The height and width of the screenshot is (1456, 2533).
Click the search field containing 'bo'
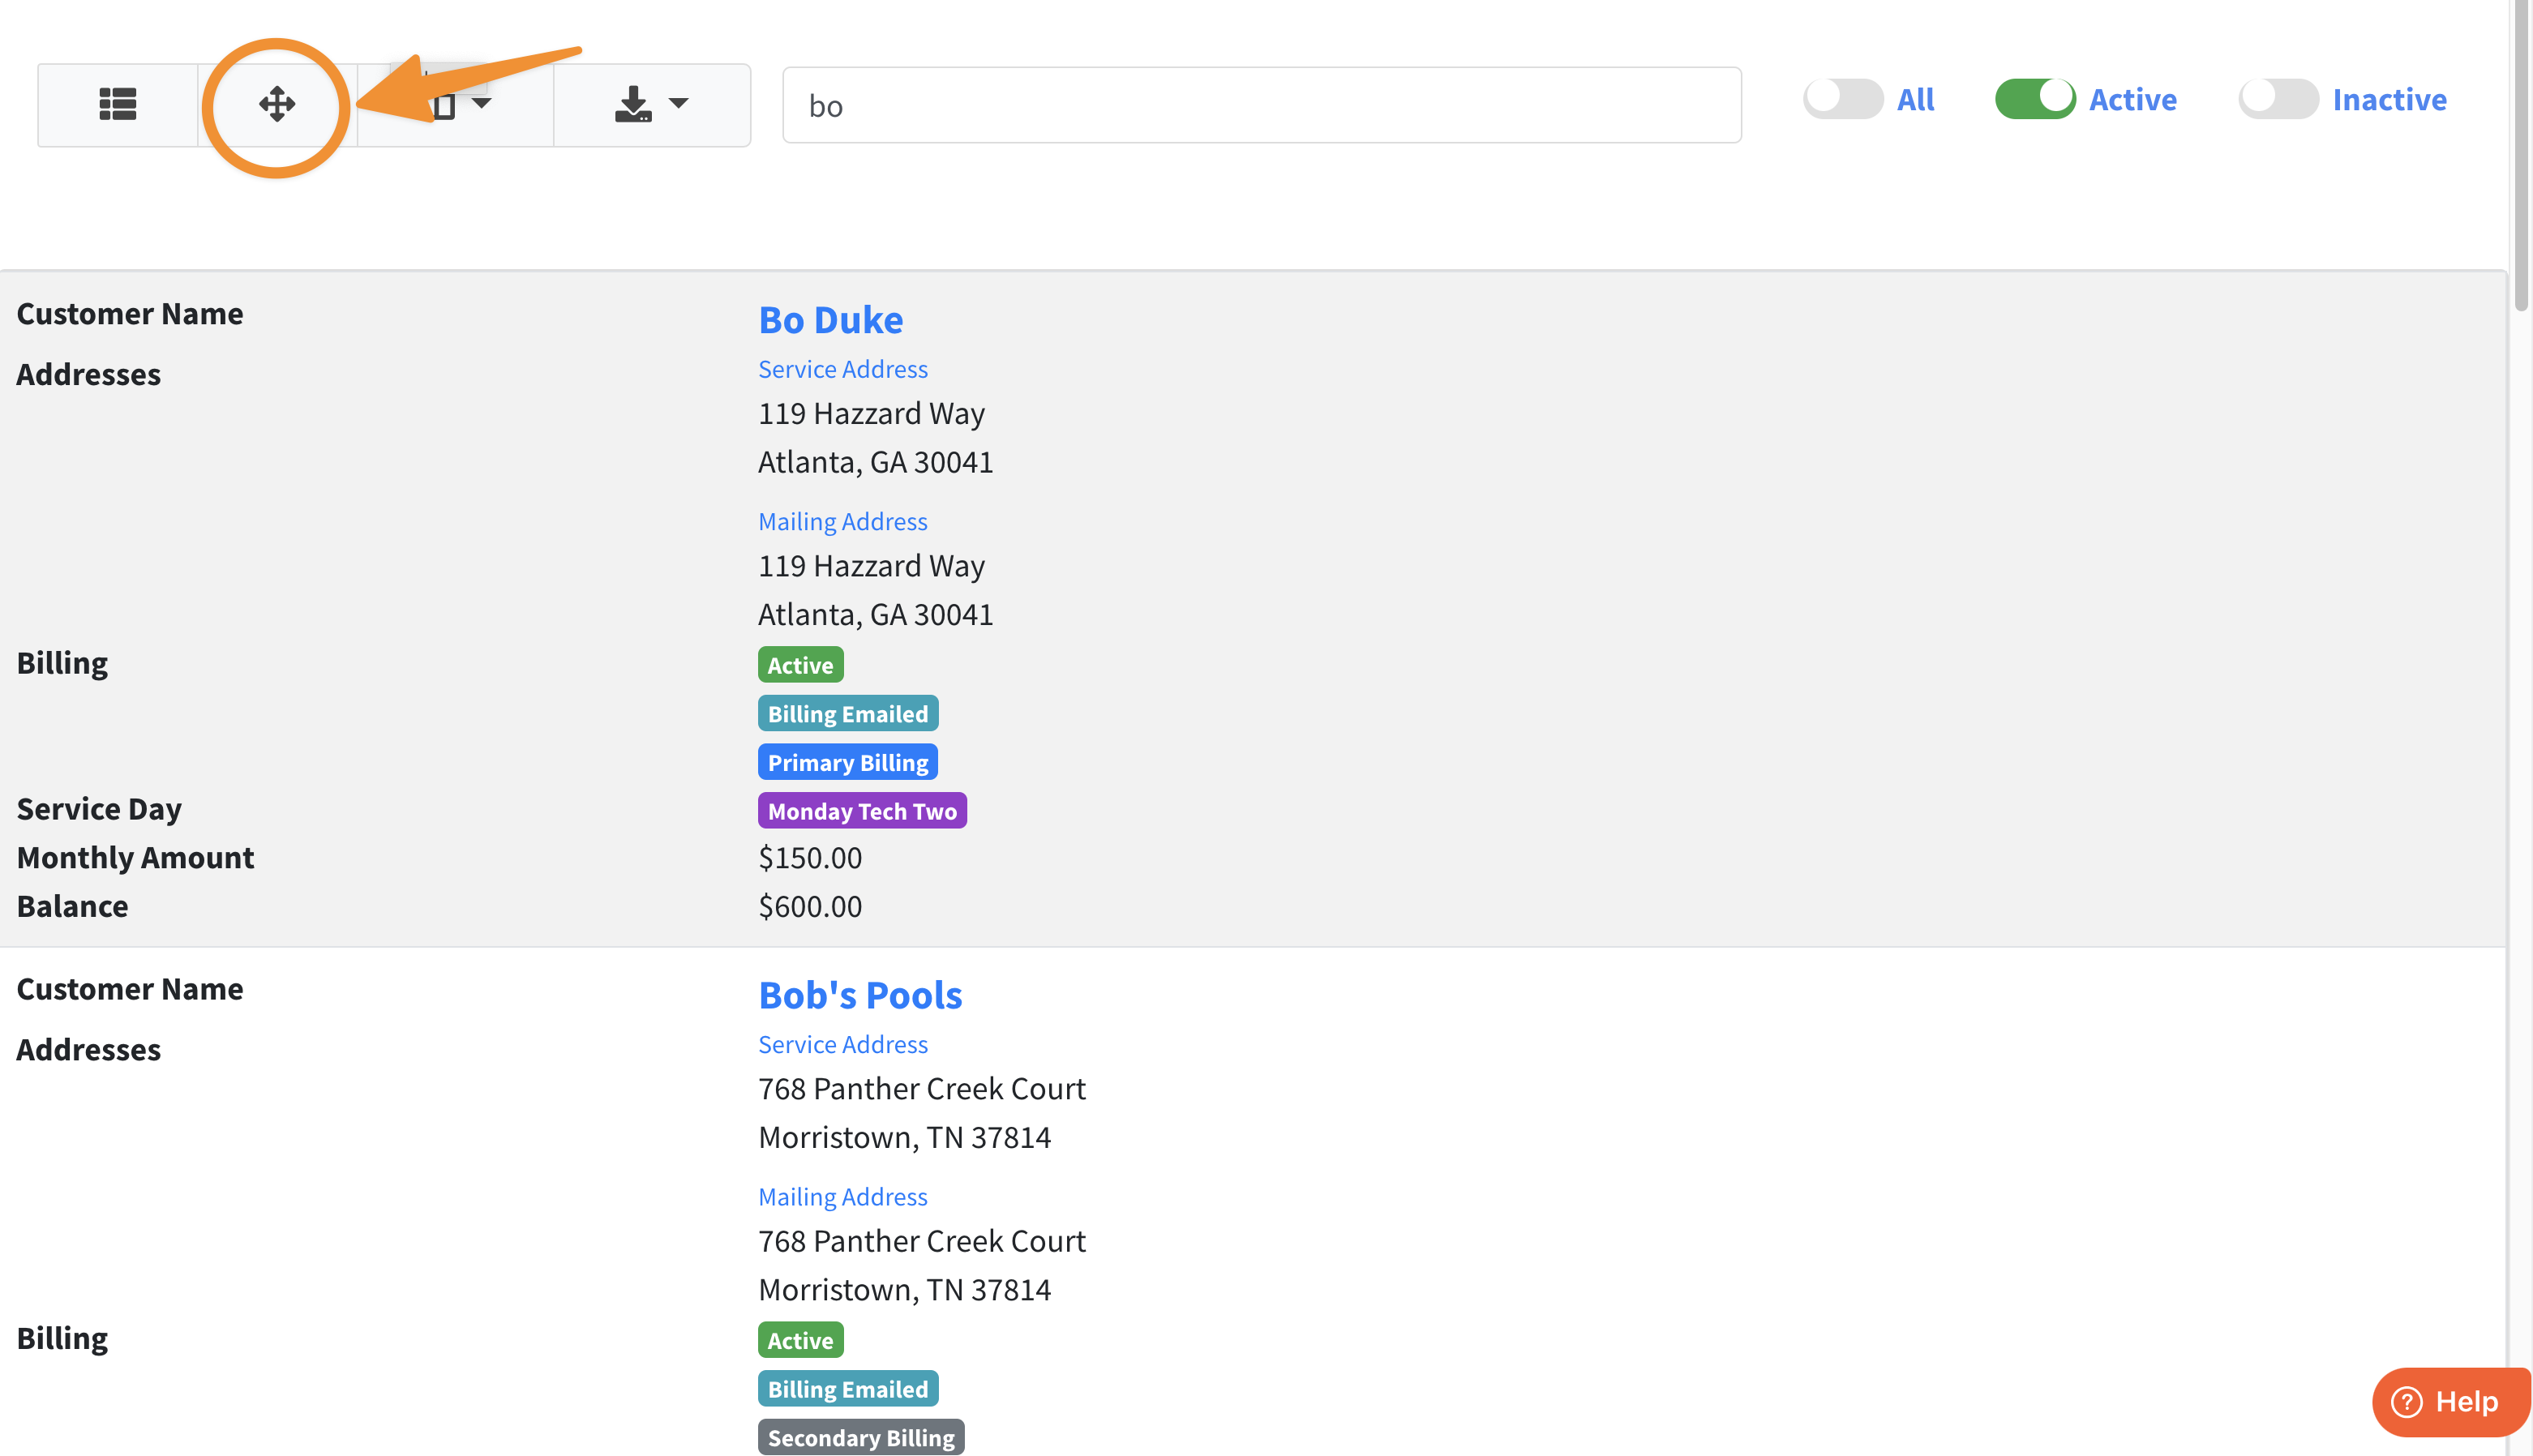point(1261,105)
